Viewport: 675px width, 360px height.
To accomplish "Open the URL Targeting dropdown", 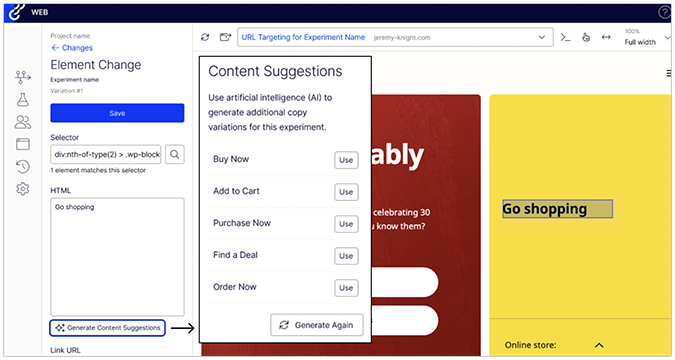I will pos(395,37).
